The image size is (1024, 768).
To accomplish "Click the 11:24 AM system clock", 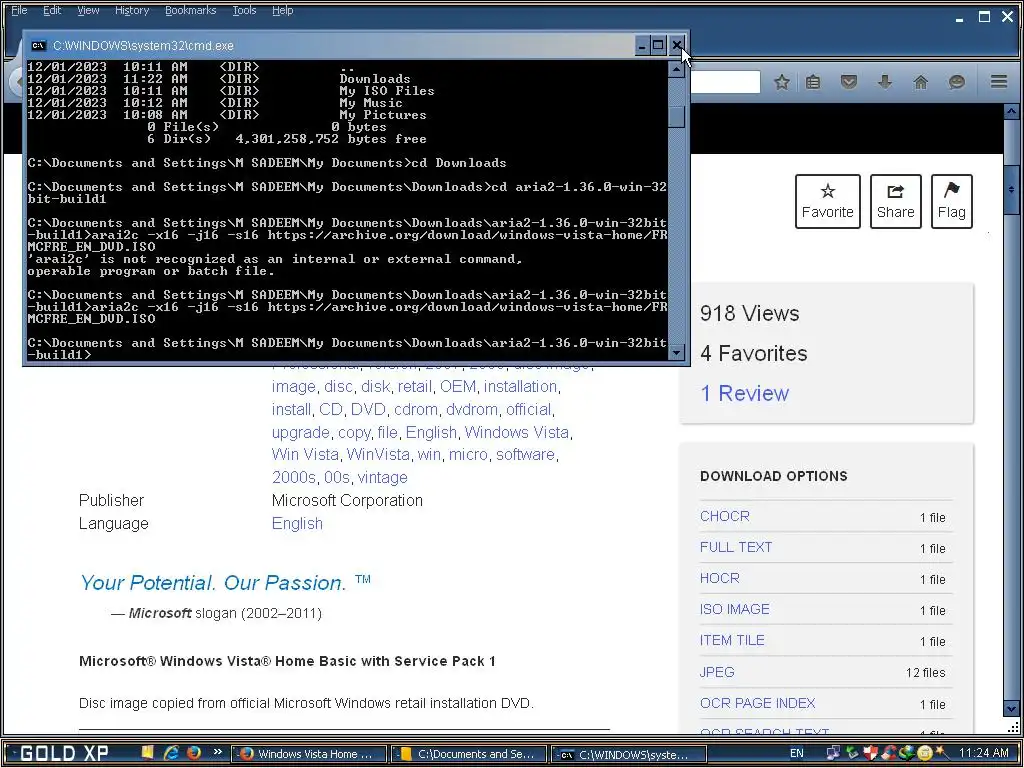I will coord(984,753).
